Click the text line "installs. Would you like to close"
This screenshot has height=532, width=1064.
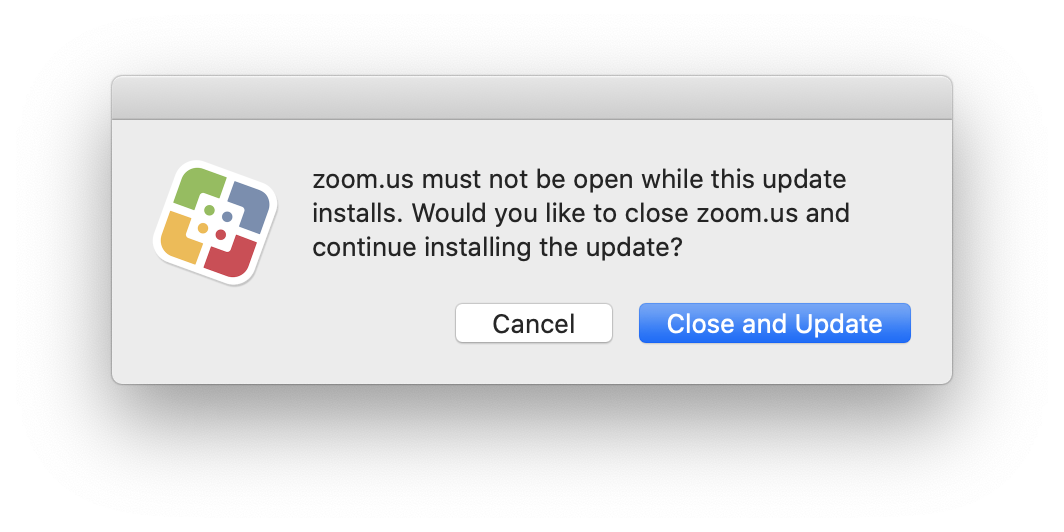580,213
